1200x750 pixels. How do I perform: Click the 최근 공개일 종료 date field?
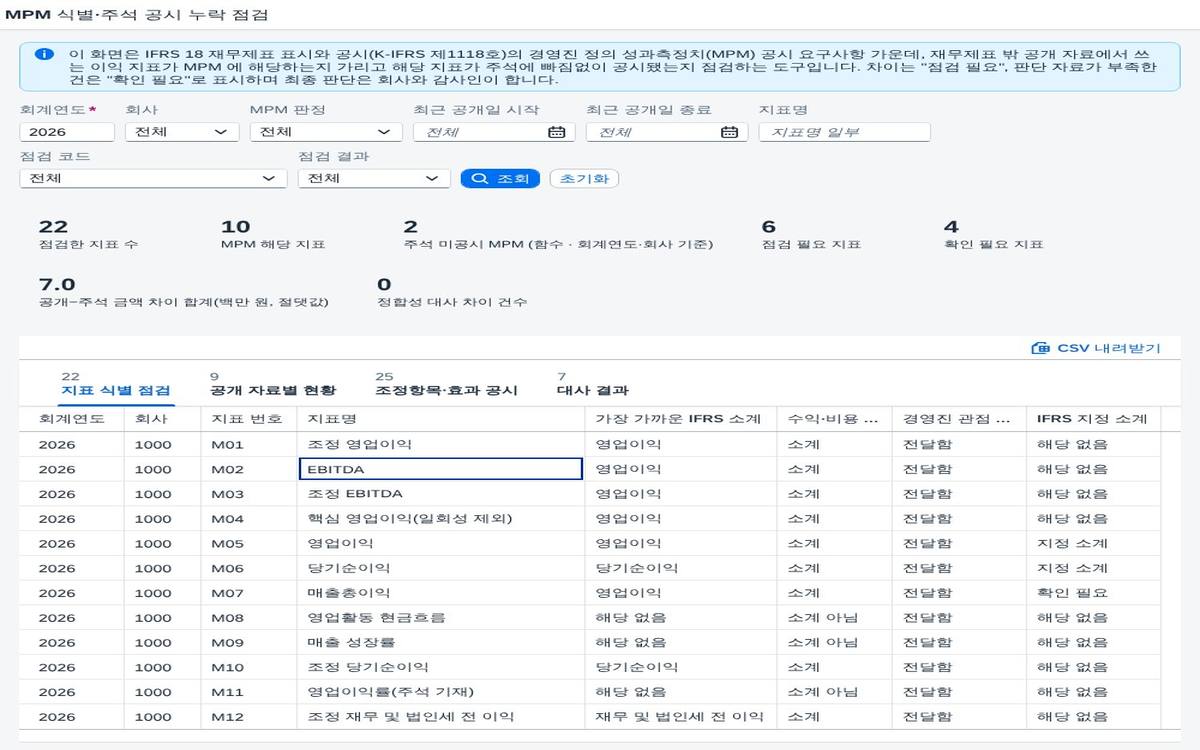point(667,132)
